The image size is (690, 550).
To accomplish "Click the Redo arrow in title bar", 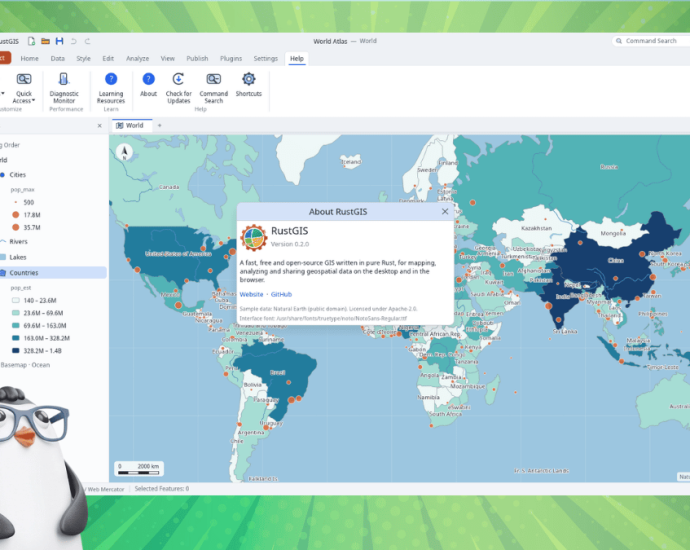I will 88,41.
